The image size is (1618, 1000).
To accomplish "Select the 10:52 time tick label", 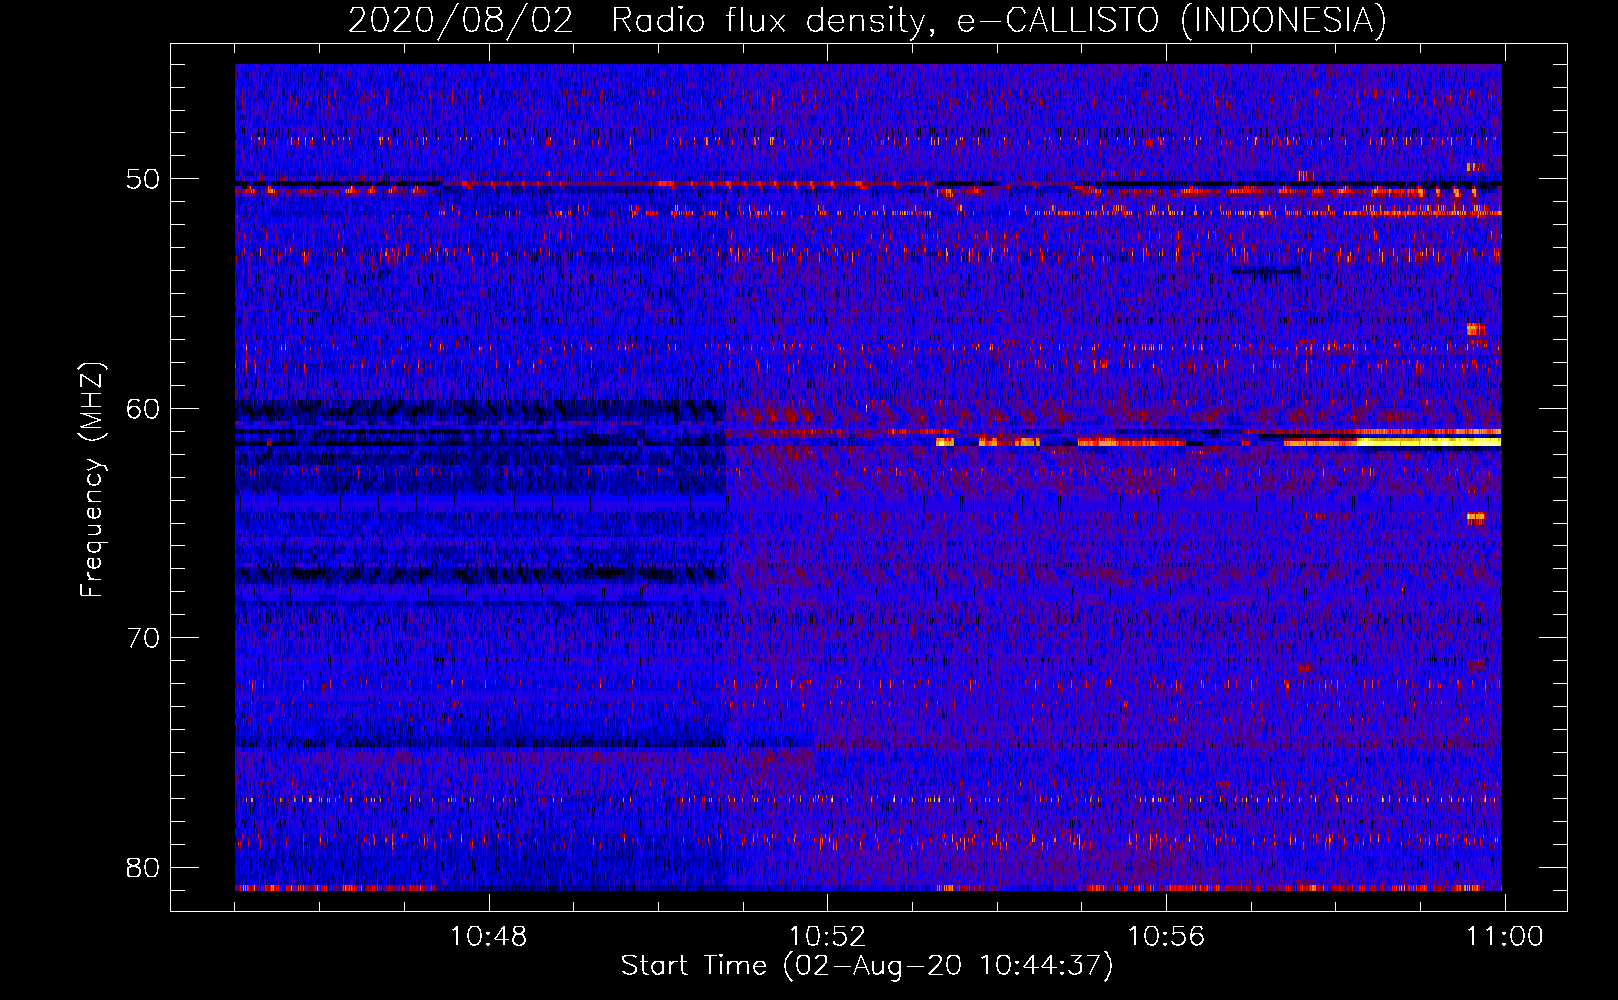I will click(x=827, y=937).
